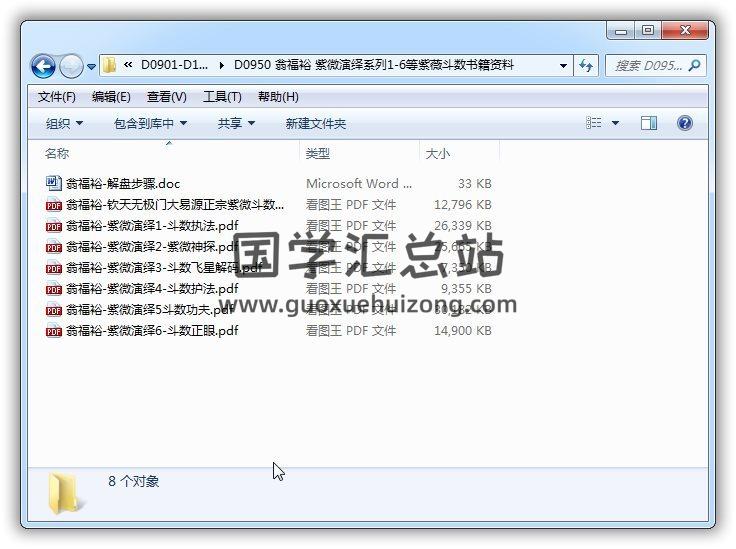This screenshot has height=549, width=736.
Task: Select the PDF icon of 紫微演绎5斗数功夫
Action: coord(54,311)
